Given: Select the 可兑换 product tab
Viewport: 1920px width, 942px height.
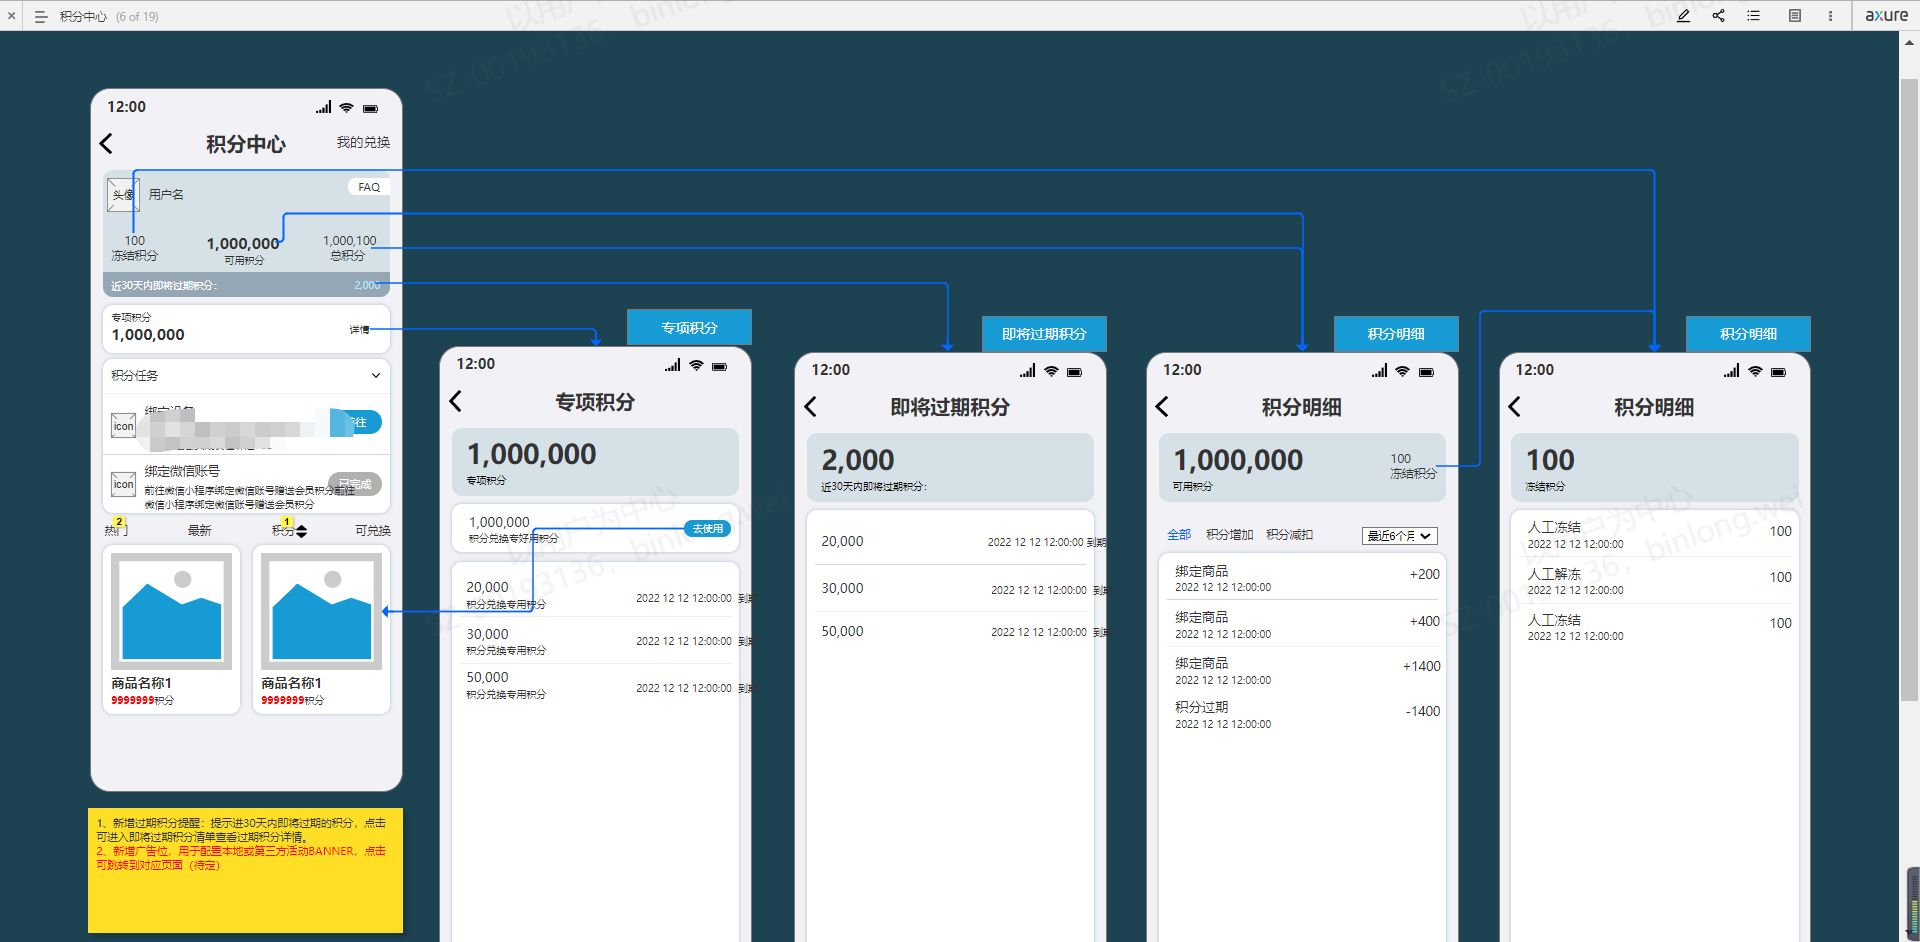Looking at the screenshot, I should tap(373, 530).
